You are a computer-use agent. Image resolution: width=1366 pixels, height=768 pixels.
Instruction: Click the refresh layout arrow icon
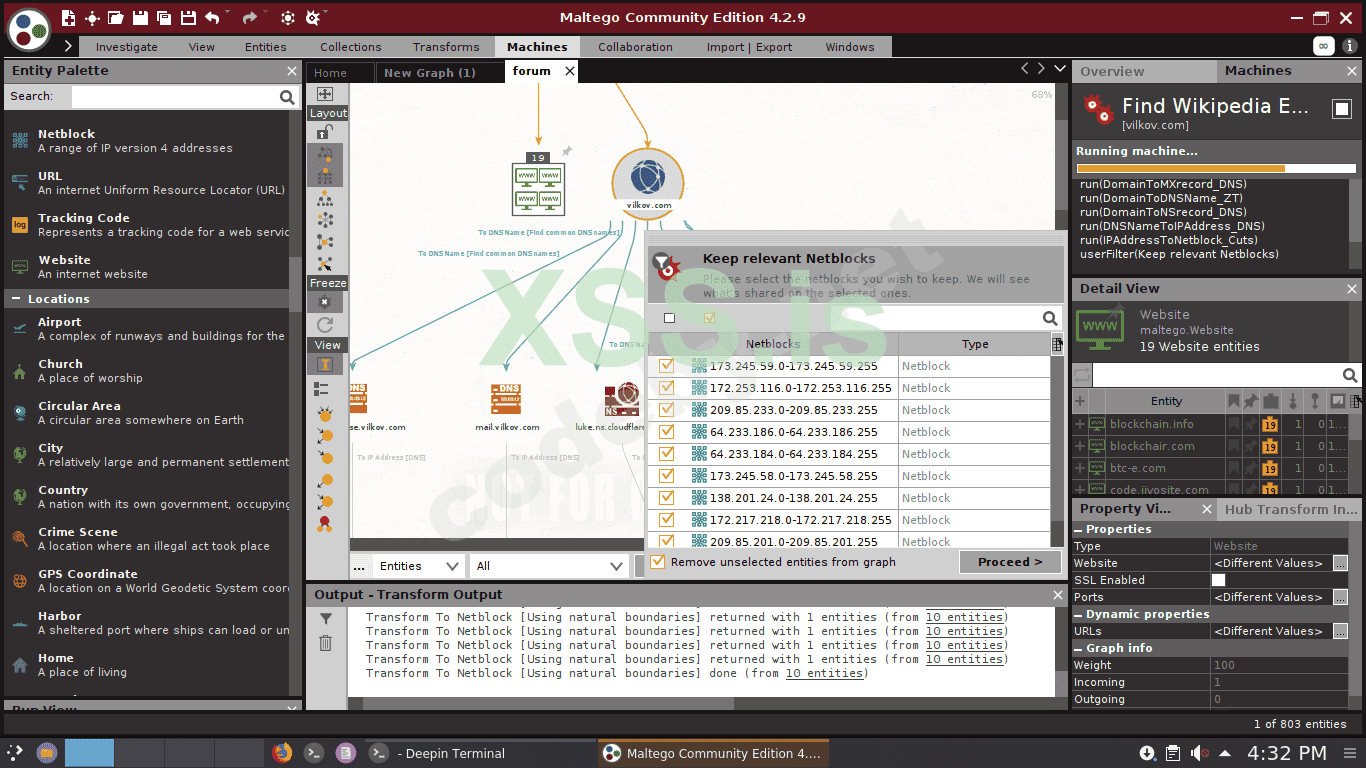pyautogui.click(x=325, y=324)
